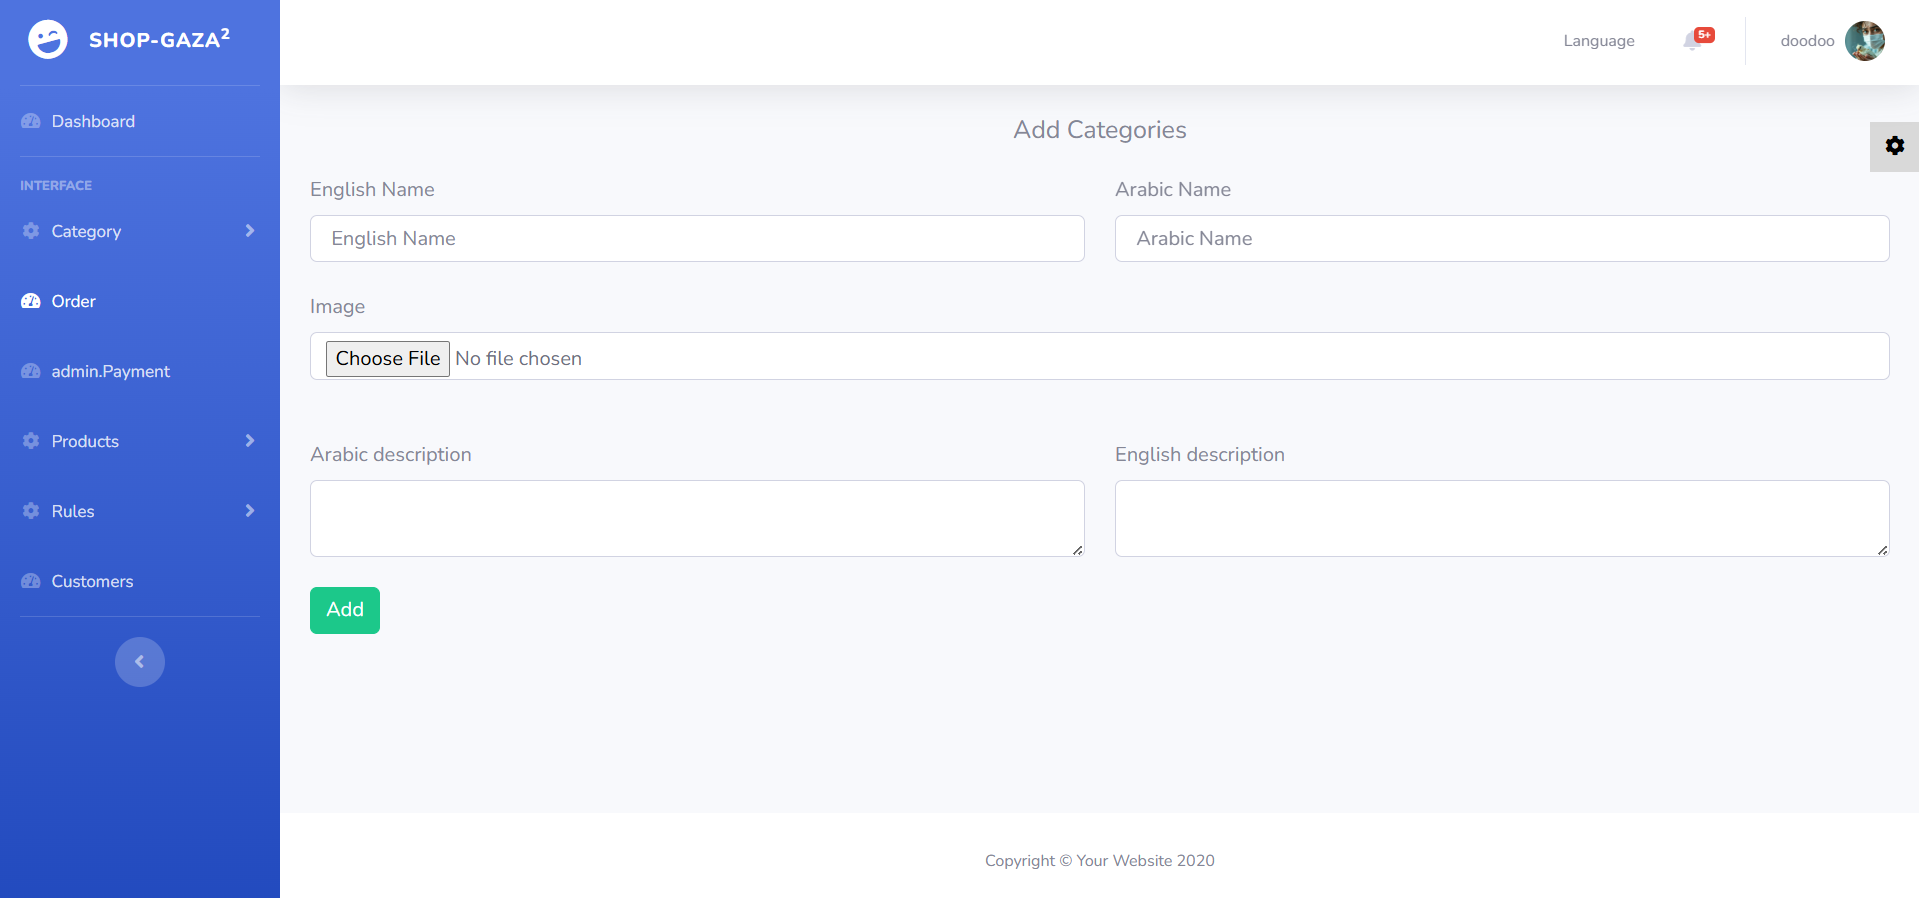Viewport: 1919px width, 898px height.
Task: Open the Rules menu item
Action: point(140,511)
